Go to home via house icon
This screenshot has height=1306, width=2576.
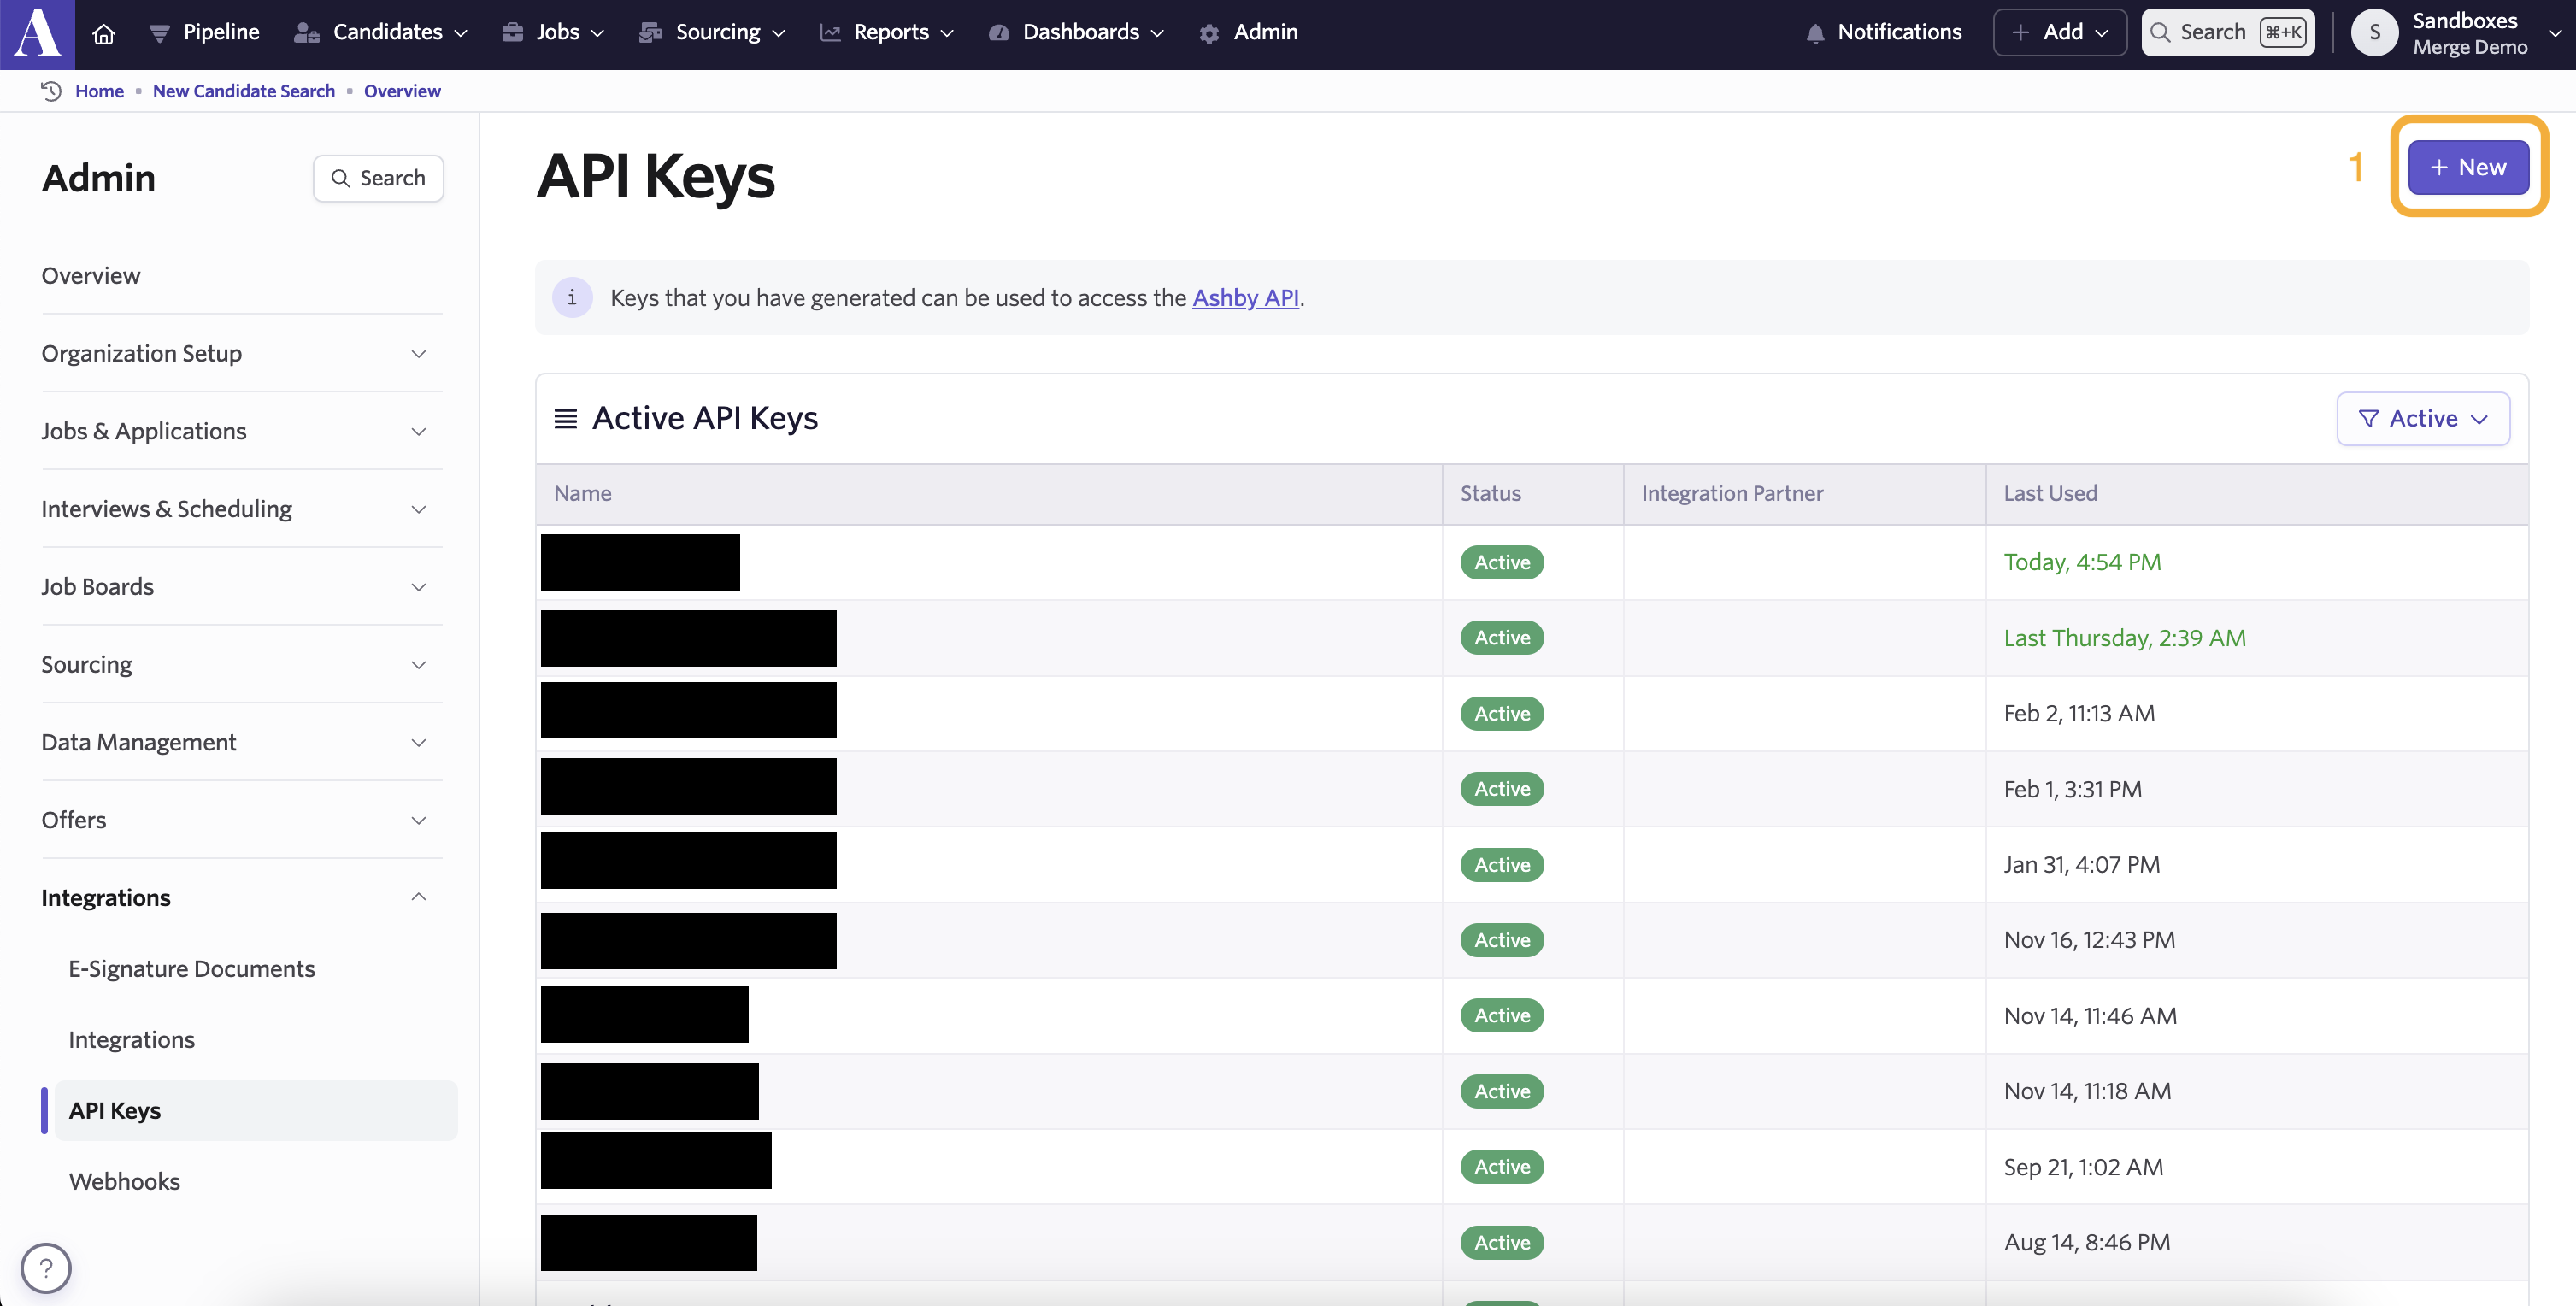point(103,33)
